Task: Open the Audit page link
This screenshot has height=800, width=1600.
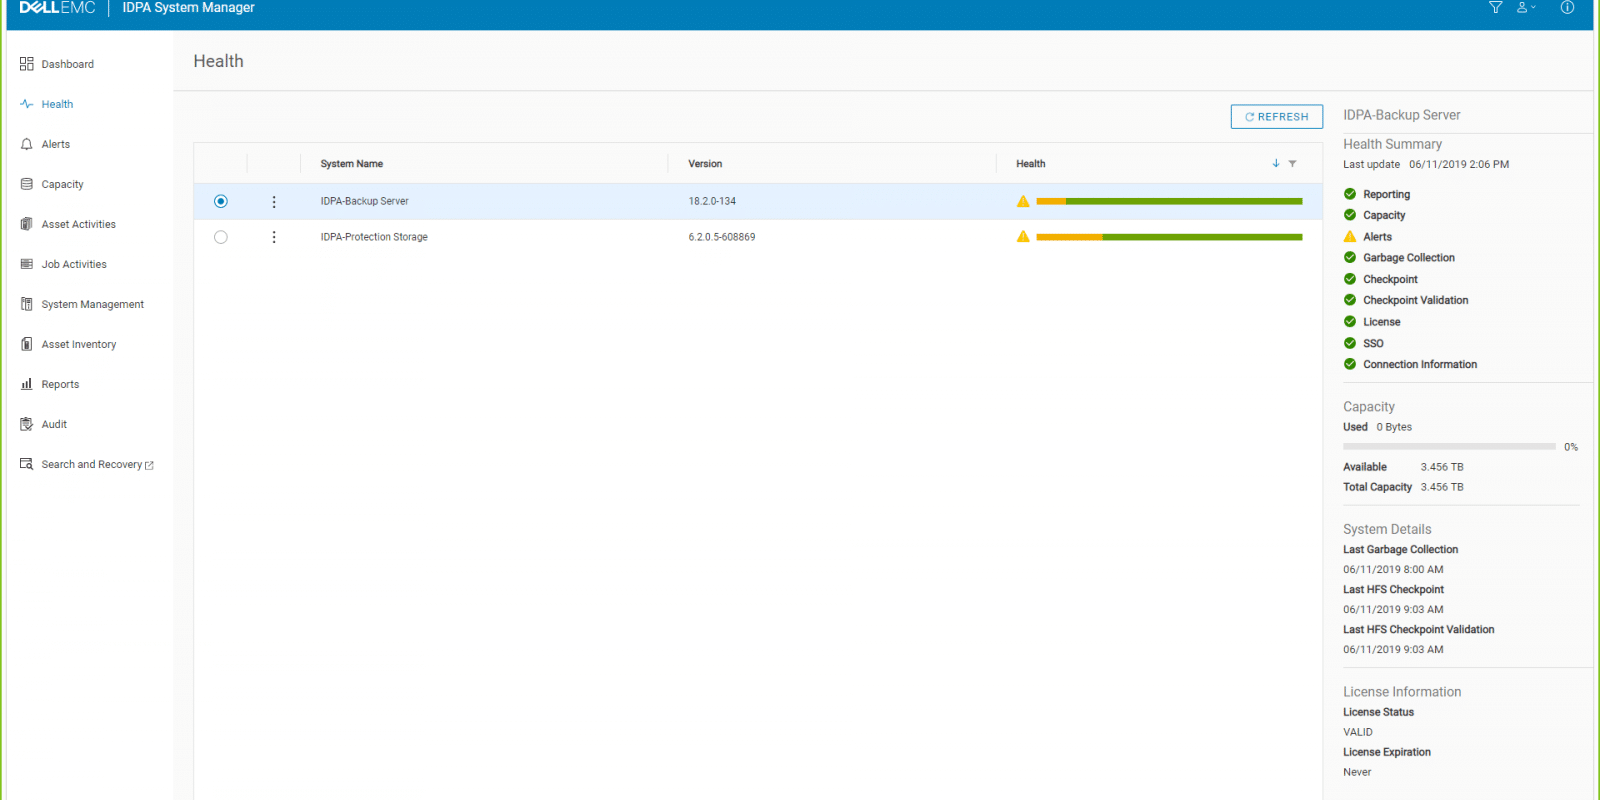Action: (54, 424)
